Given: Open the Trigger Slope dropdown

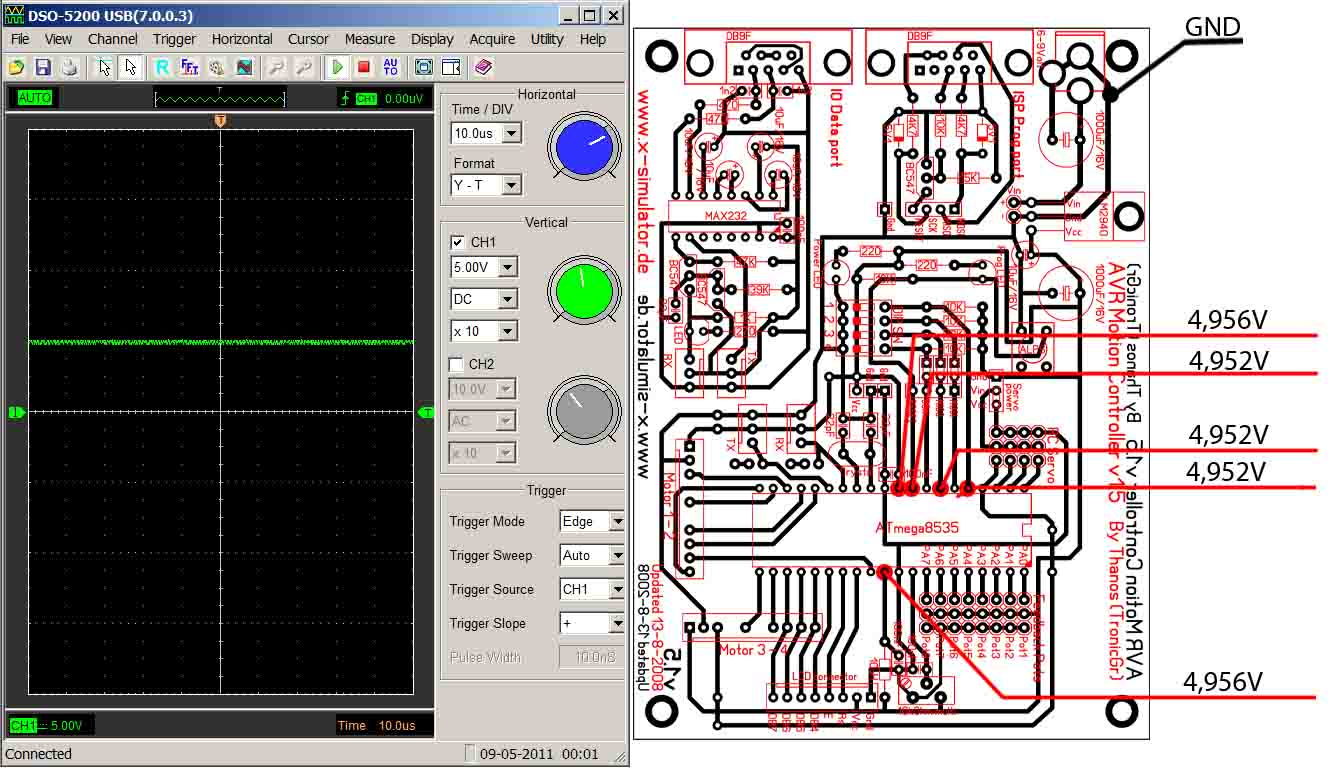Looking at the screenshot, I should 616,623.
